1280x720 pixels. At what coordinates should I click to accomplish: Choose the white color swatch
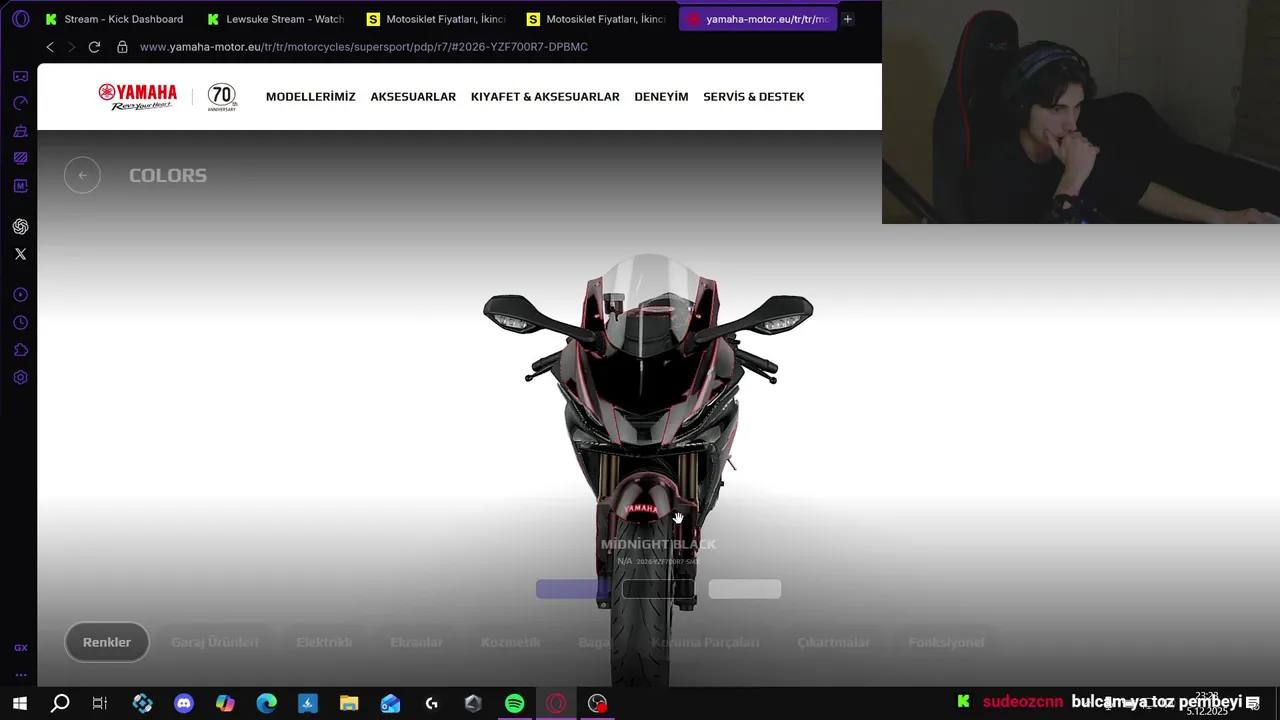(745, 589)
